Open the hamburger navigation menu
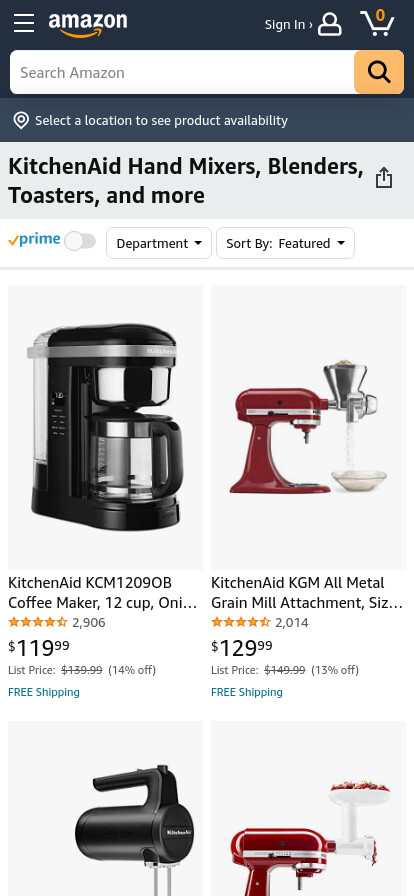Image resolution: width=414 pixels, height=896 pixels. [24, 23]
